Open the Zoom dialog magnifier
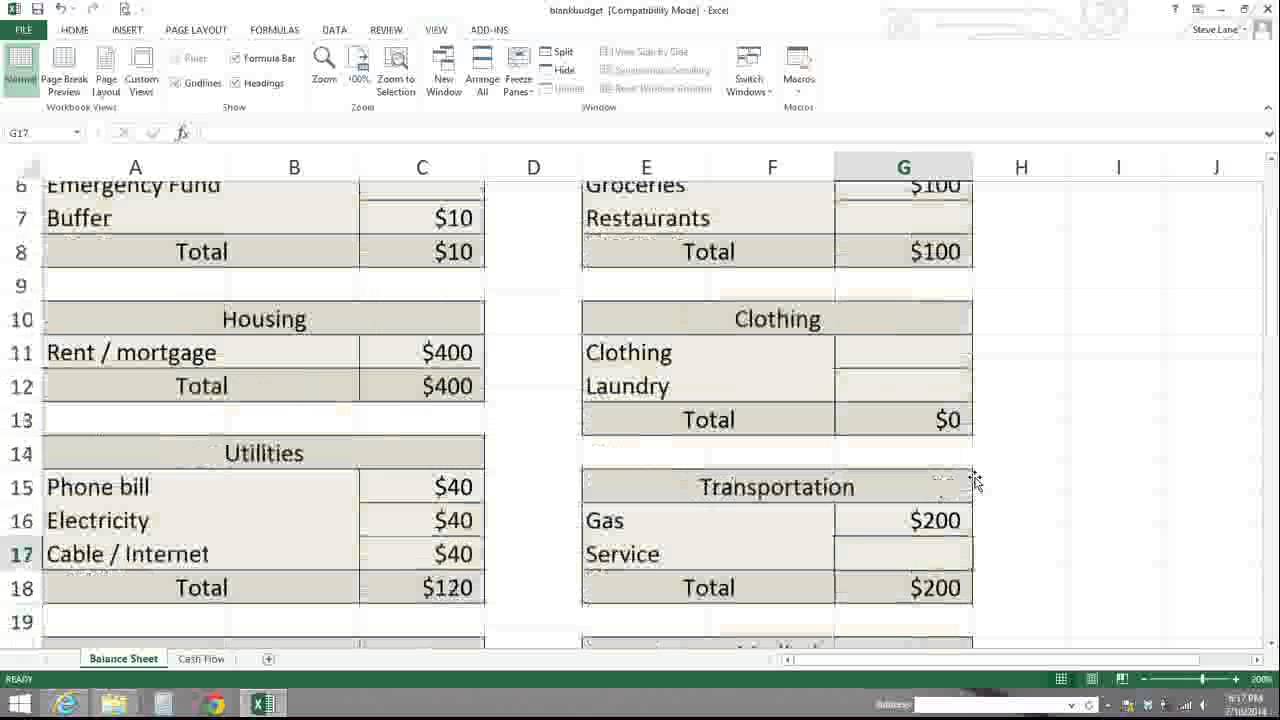1280x720 pixels. click(324, 66)
